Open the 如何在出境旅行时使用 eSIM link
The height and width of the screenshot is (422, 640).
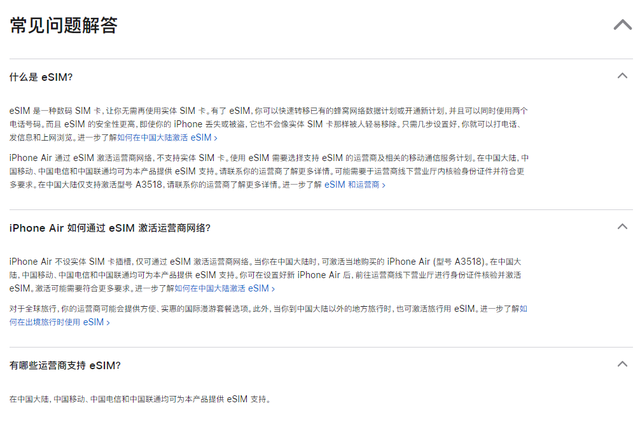(x=55, y=322)
